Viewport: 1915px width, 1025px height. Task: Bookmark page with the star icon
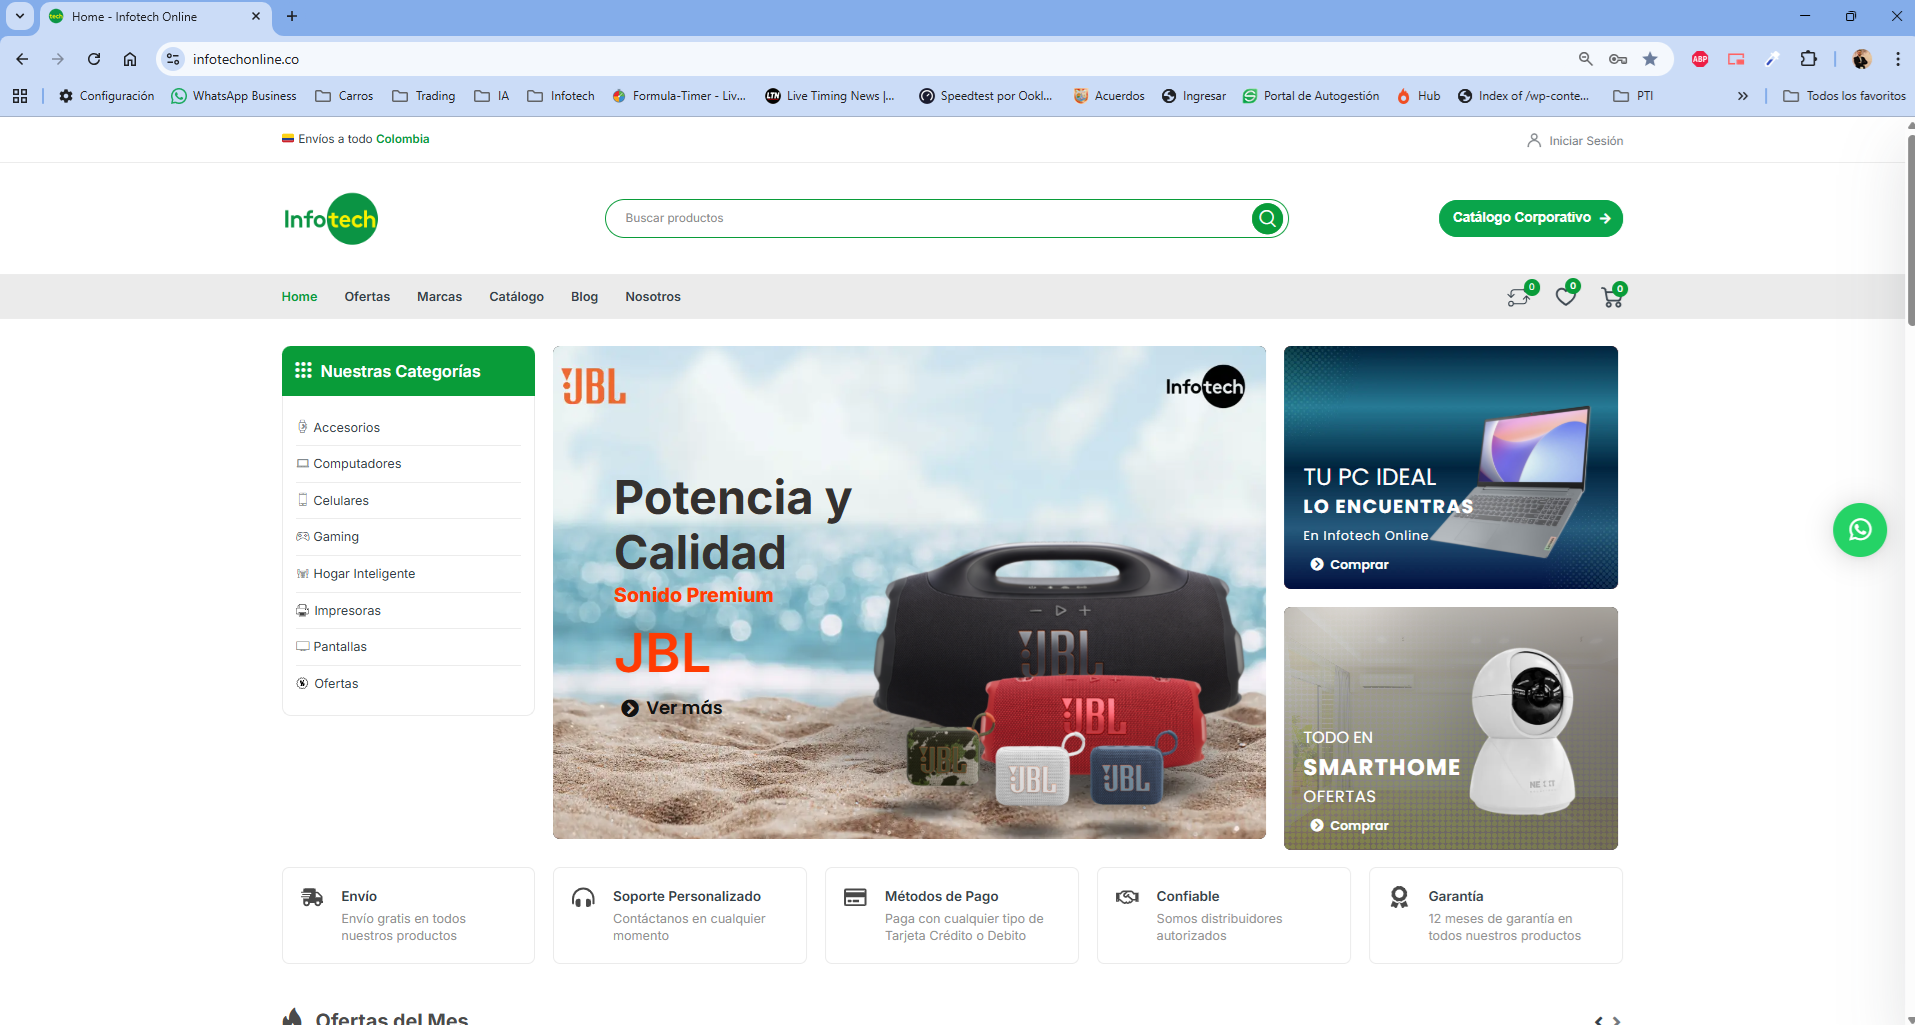pos(1650,59)
